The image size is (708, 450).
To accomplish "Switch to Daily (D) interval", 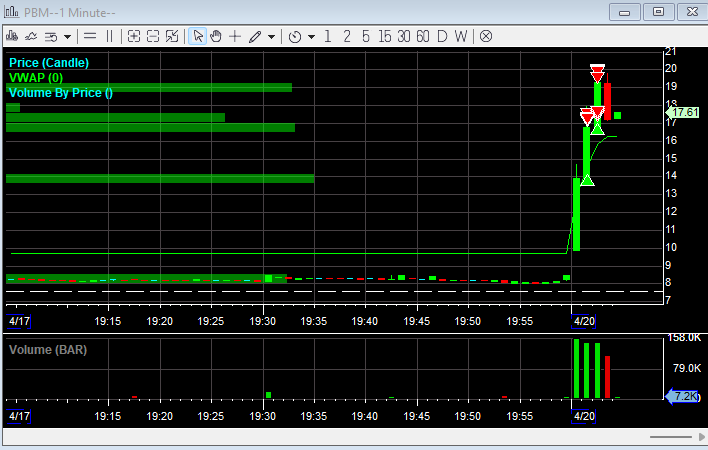I will tap(442, 36).
